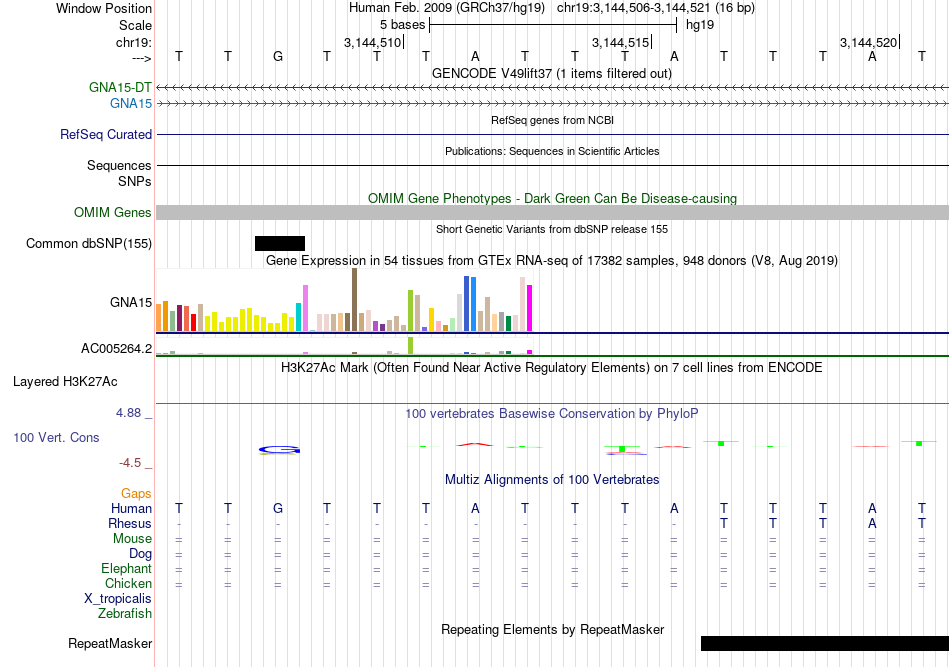Image resolution: width=950 pixels, height=667 pixels.
Task: Click the black RepeatMasker element block
Action: (x=825, y=643)
